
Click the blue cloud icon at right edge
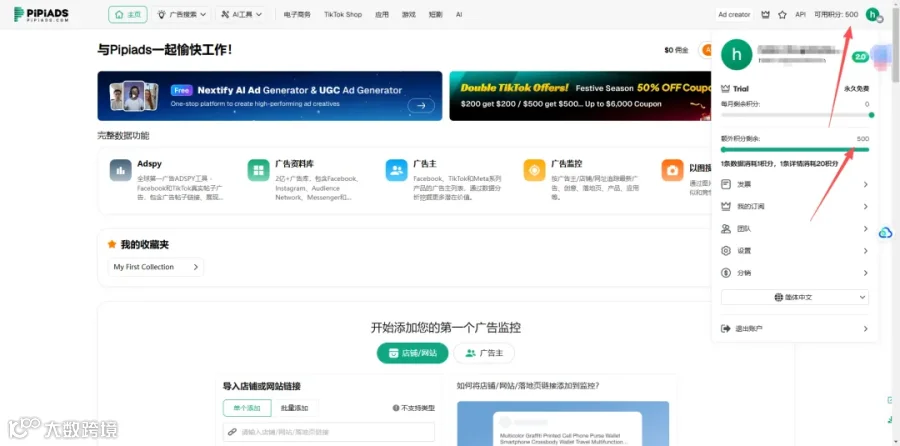886,233
